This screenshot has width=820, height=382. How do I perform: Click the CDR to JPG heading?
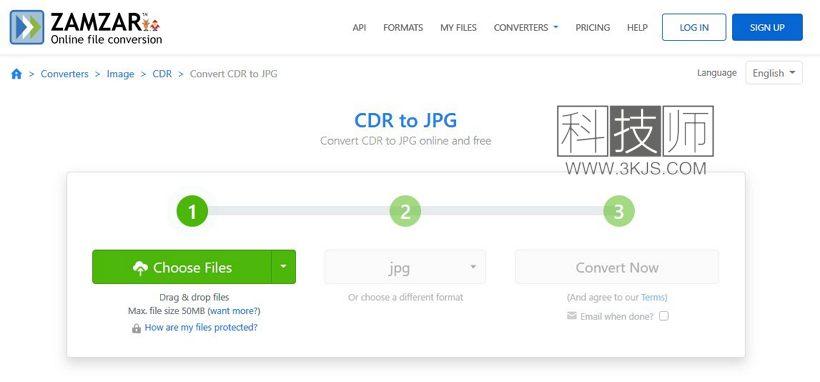[405, 120]
